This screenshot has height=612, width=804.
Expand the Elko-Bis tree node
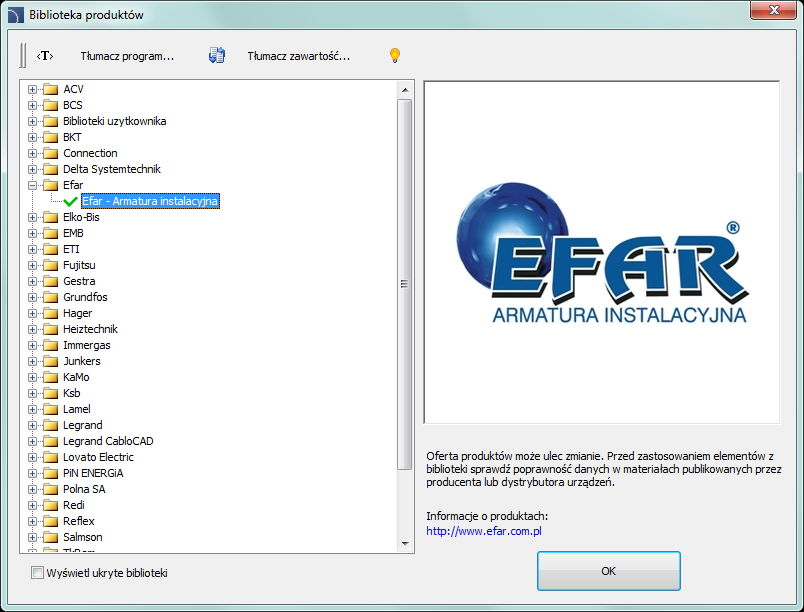click(x=32, y=217)
